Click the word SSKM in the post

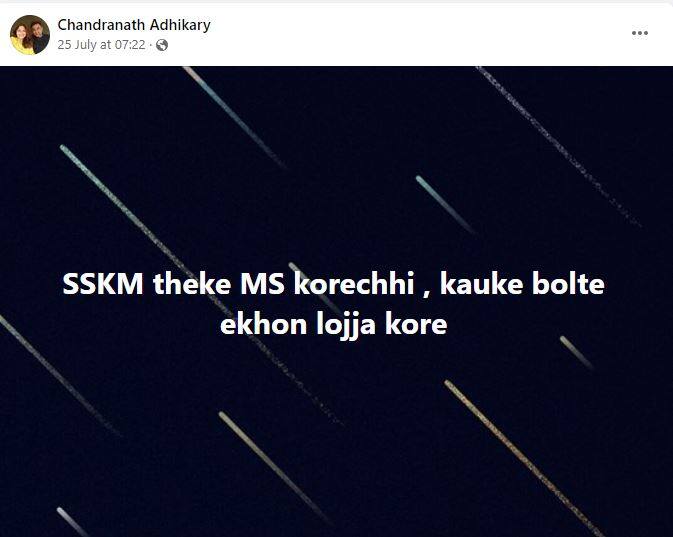103,284
